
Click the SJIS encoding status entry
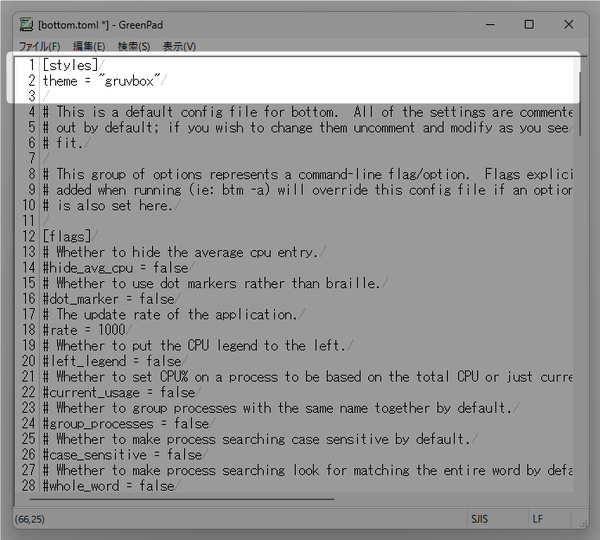[x=479, y=519]
